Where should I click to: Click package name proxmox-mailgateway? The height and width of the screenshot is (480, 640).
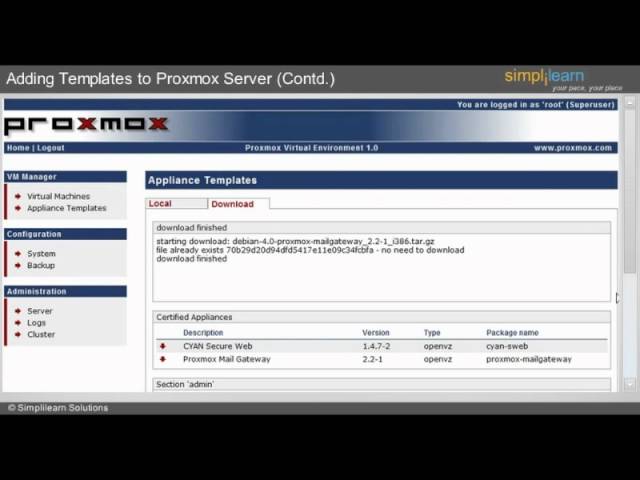click(x=529, y=359)
